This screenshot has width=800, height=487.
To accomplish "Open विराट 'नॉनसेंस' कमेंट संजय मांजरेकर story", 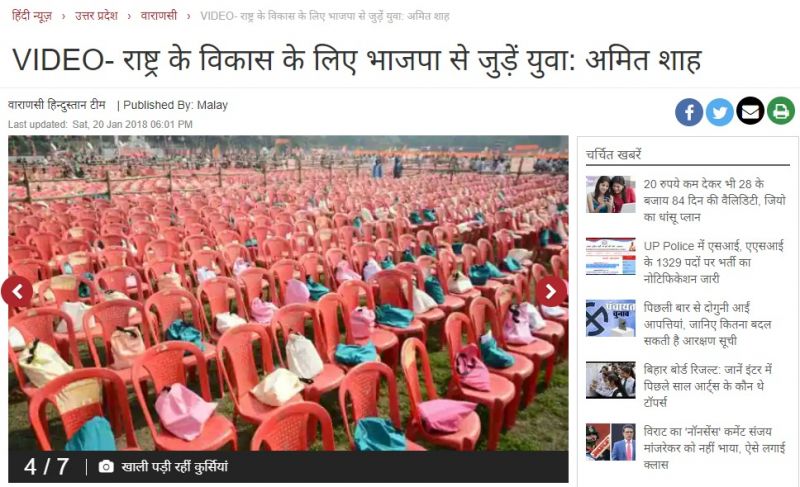I will coord(714,448).
